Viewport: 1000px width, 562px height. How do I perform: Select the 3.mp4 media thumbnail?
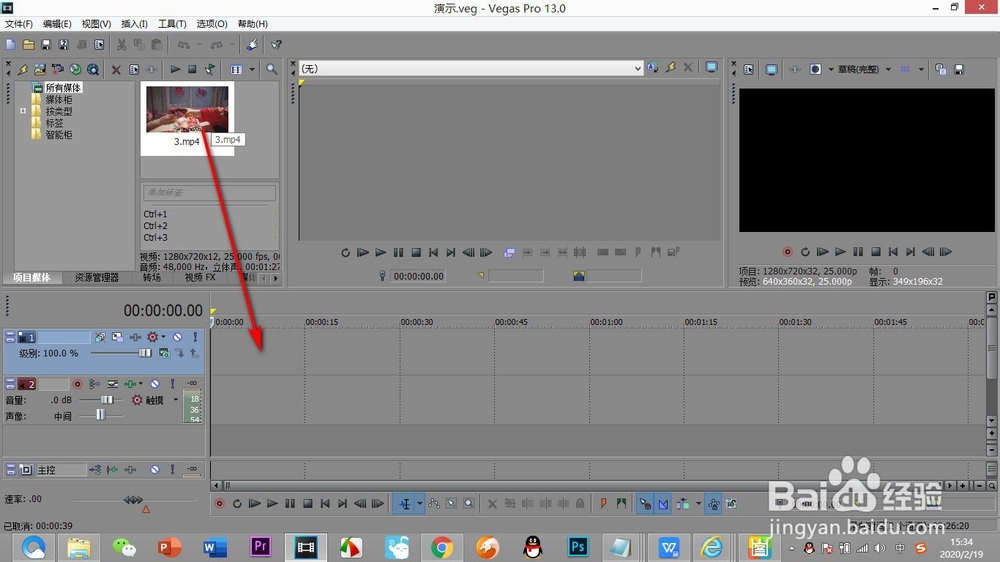coord(187,110)
